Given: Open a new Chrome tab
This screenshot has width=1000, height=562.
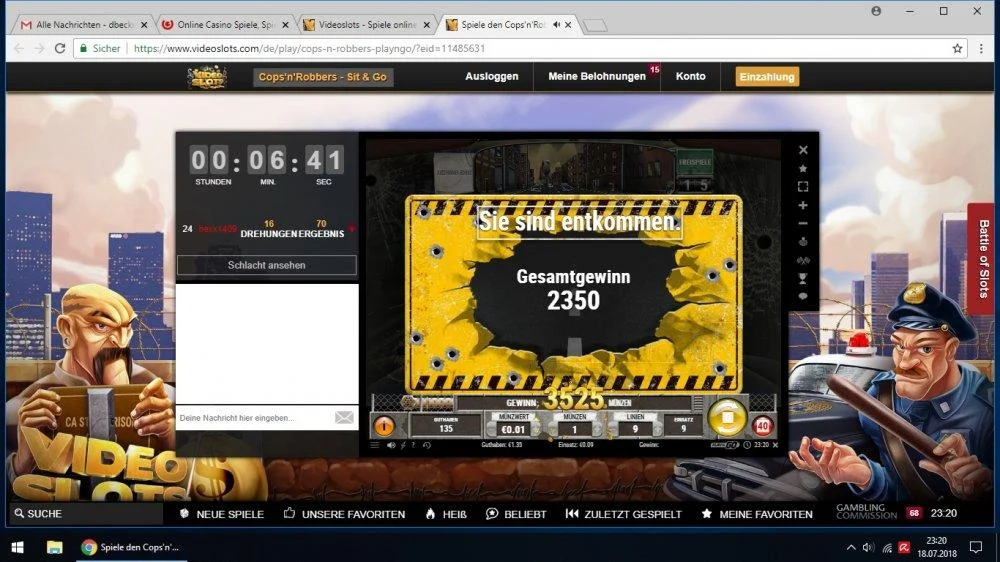Looking at the screenshot, I should click(x=595, y=26).
